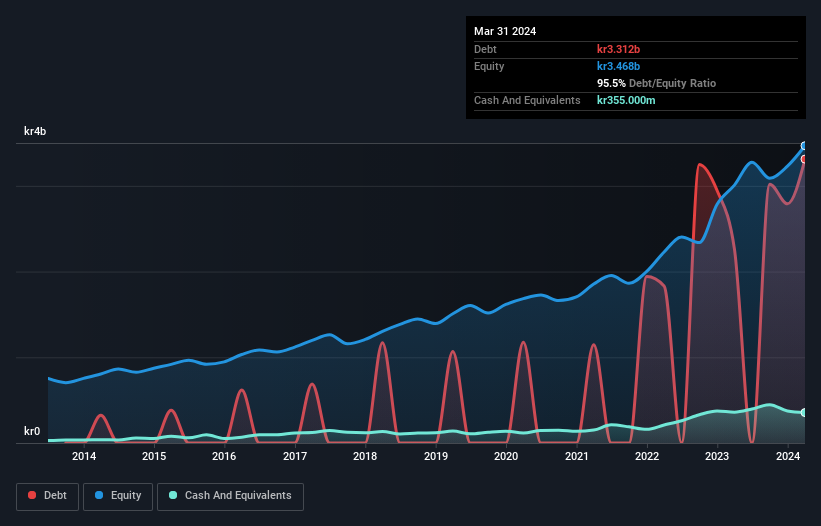Click the 2017 x-axis label
This screenshot has height=526, width=821.
pos(295,456)
